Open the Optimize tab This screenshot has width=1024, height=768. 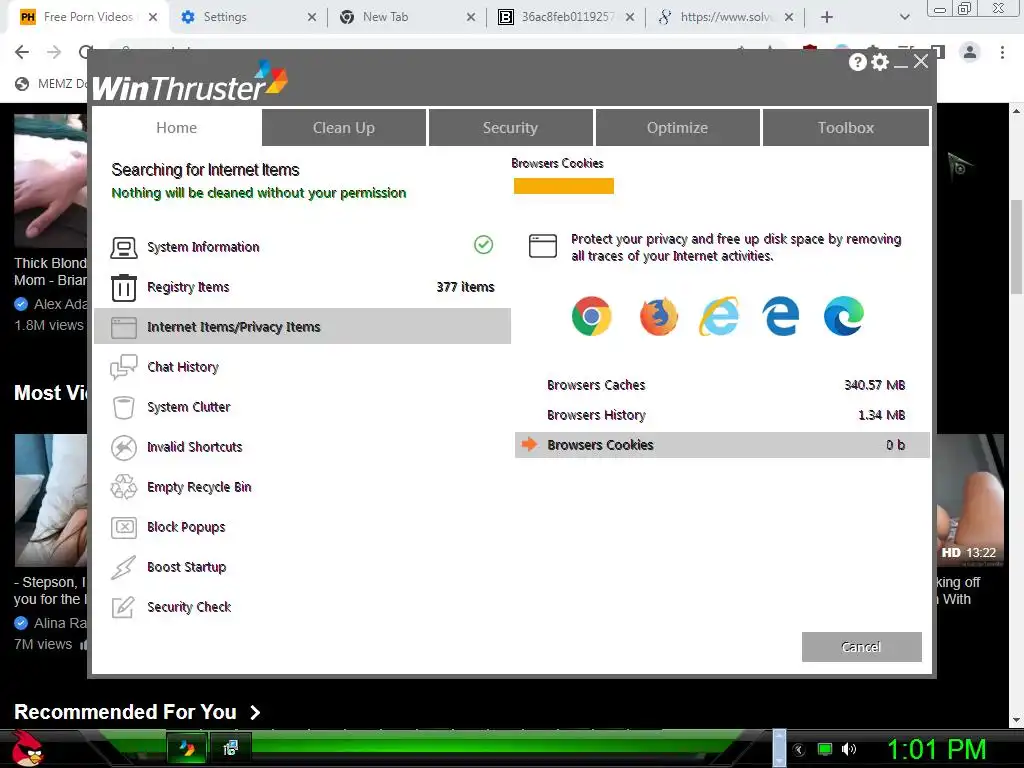click(677, 127)
